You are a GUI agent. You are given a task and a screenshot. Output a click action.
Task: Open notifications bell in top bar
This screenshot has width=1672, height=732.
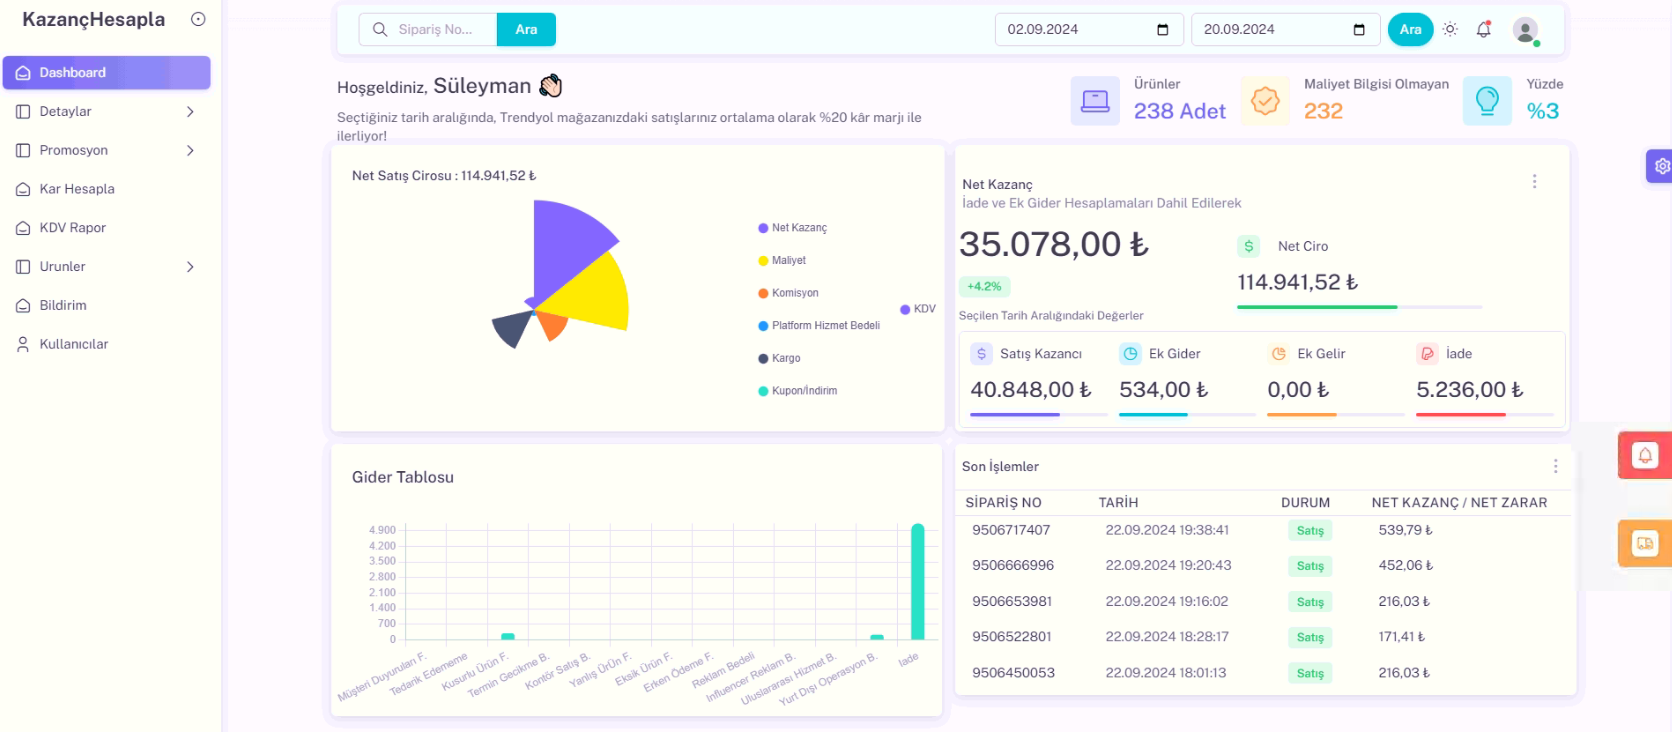pyautogui.click(x=1484, y=29)
